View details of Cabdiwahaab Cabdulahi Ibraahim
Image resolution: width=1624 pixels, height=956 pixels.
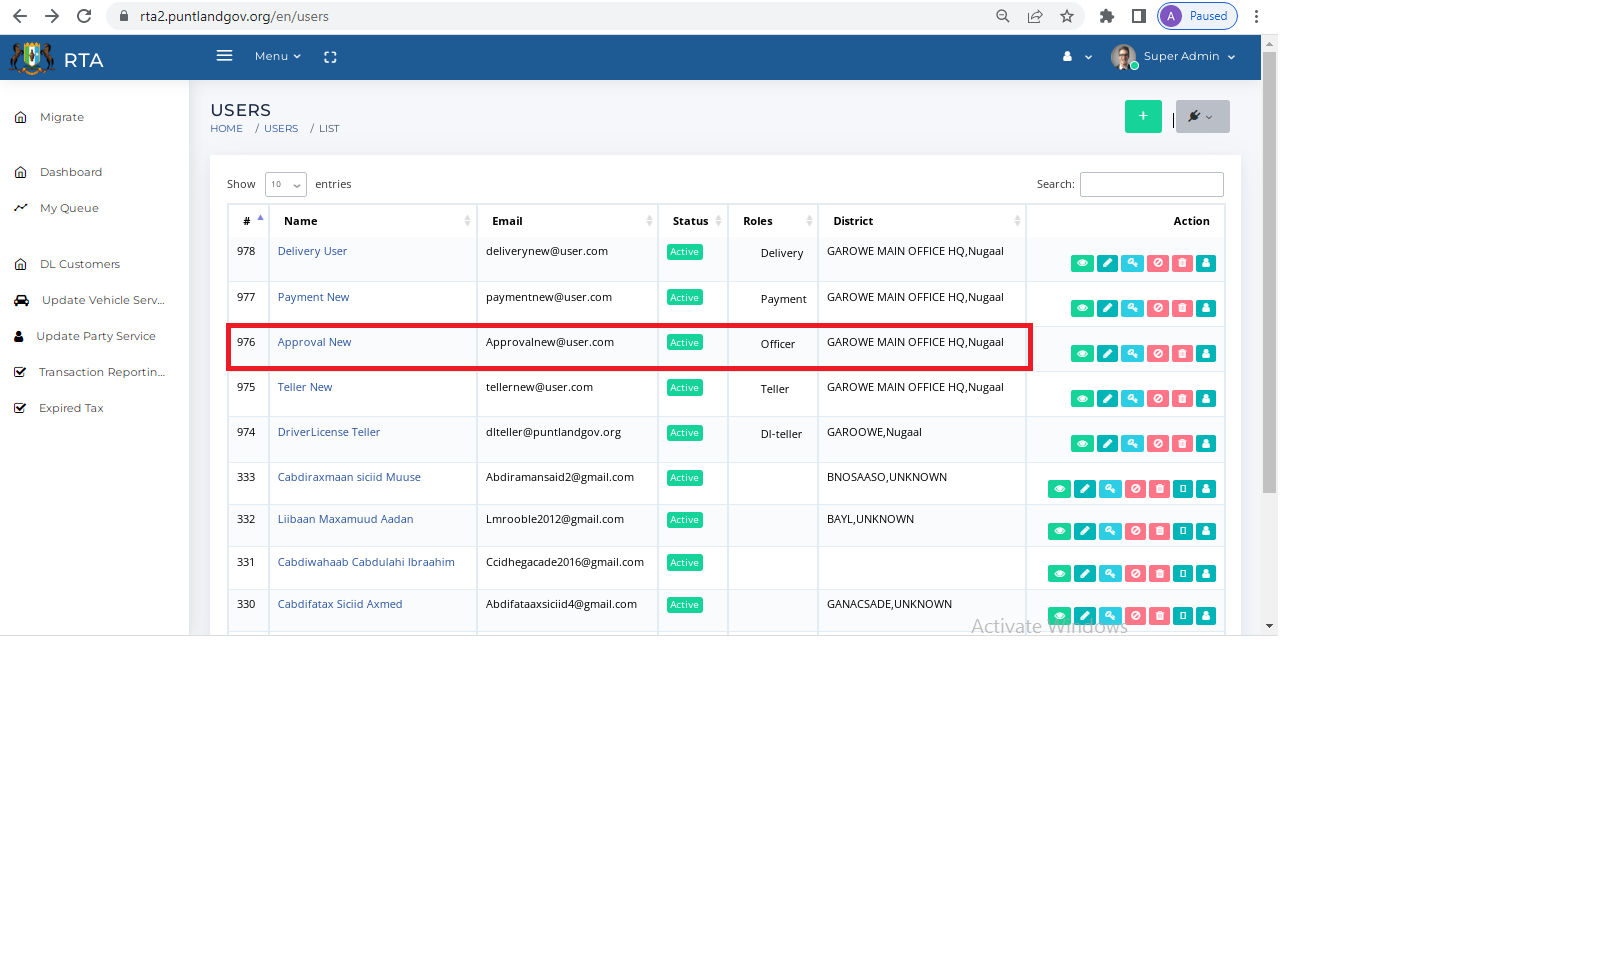[x=1059, y=574]
